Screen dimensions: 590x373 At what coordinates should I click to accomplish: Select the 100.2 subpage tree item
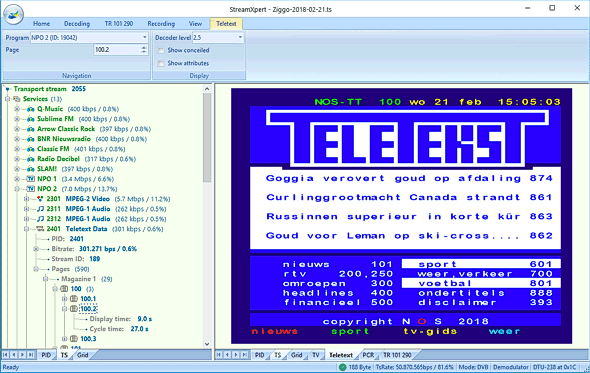(x=88, y=309)
